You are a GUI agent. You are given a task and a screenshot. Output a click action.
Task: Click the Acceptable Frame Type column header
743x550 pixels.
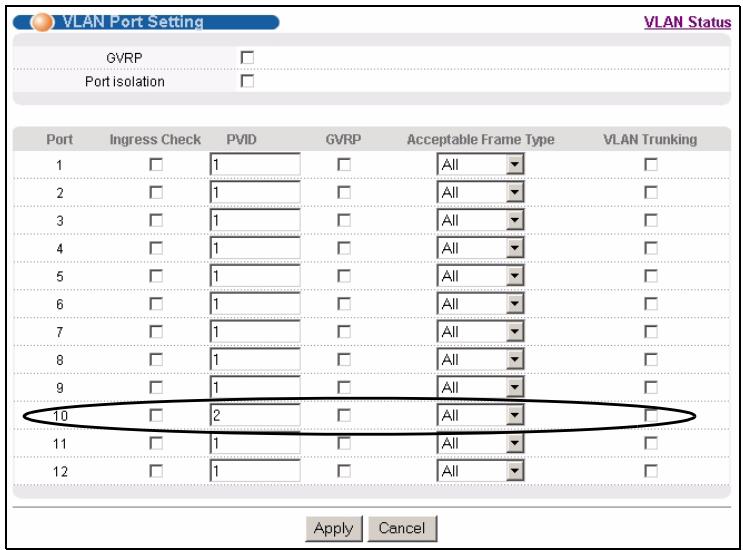click(480, 140)
